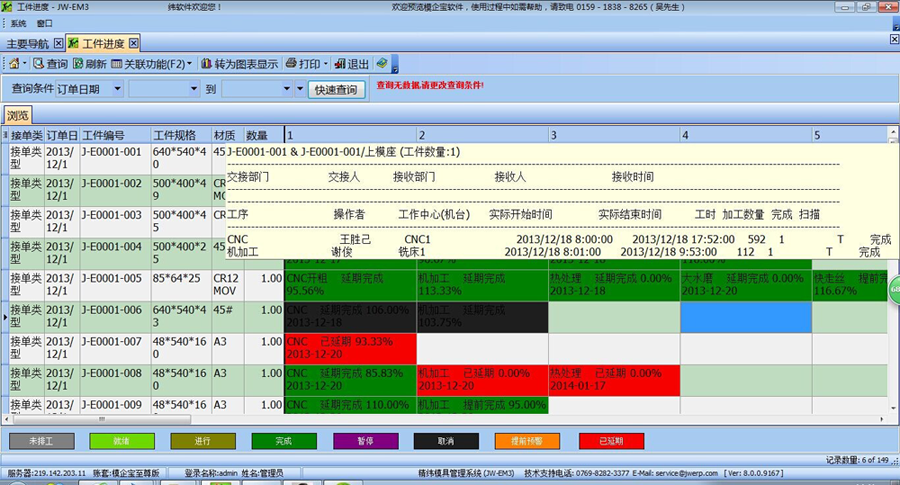Expand the 关联功能(F2) dropdown arrow

[x=189, y=64]
